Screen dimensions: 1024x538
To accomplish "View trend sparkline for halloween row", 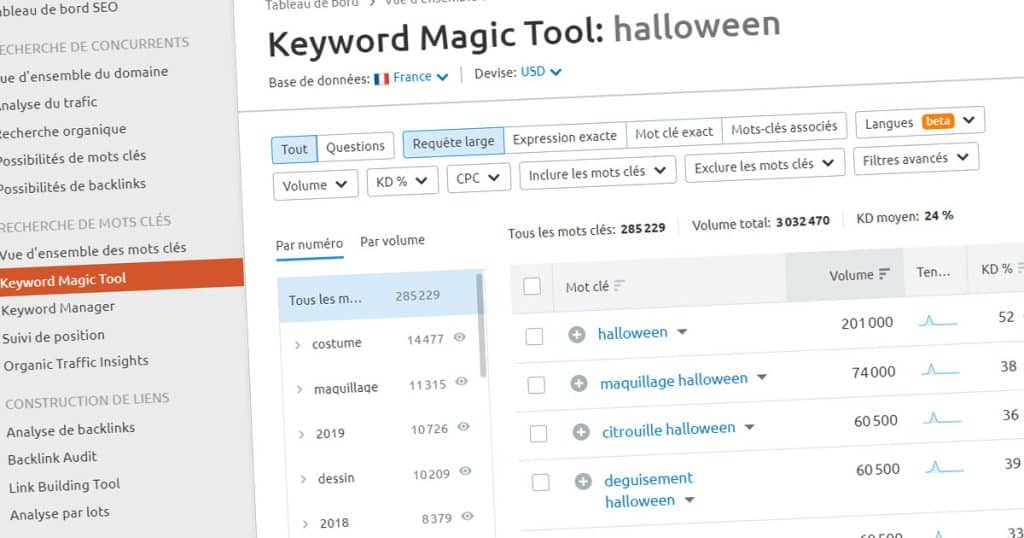I will [937, 321].
